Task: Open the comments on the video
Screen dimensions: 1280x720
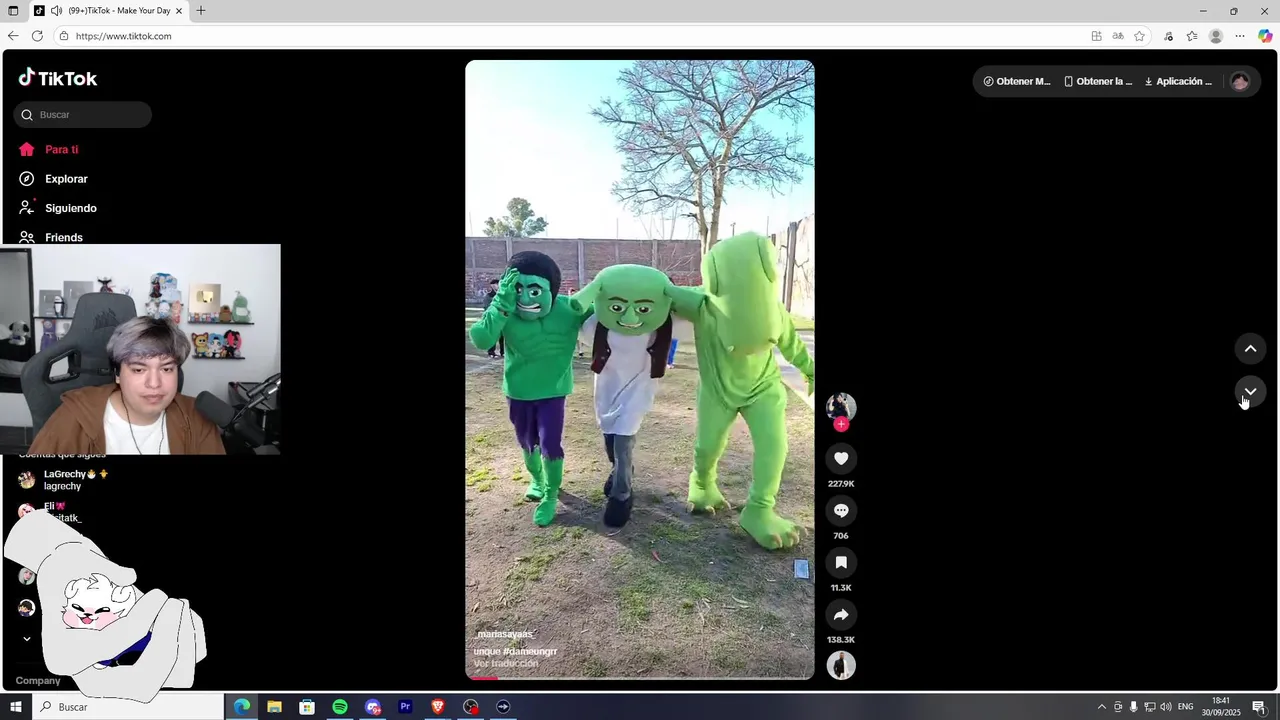Action: tap(841, 510)
